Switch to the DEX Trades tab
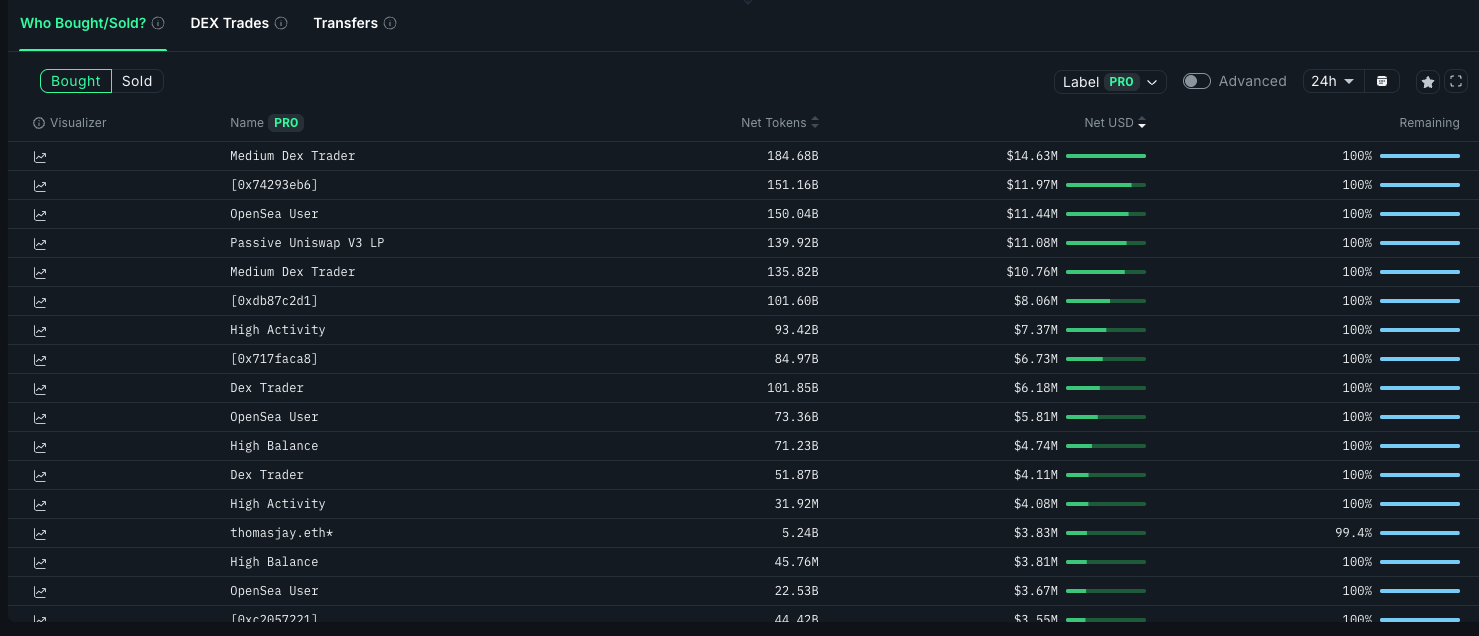The image size is (1479, 636). click(230, 23)
